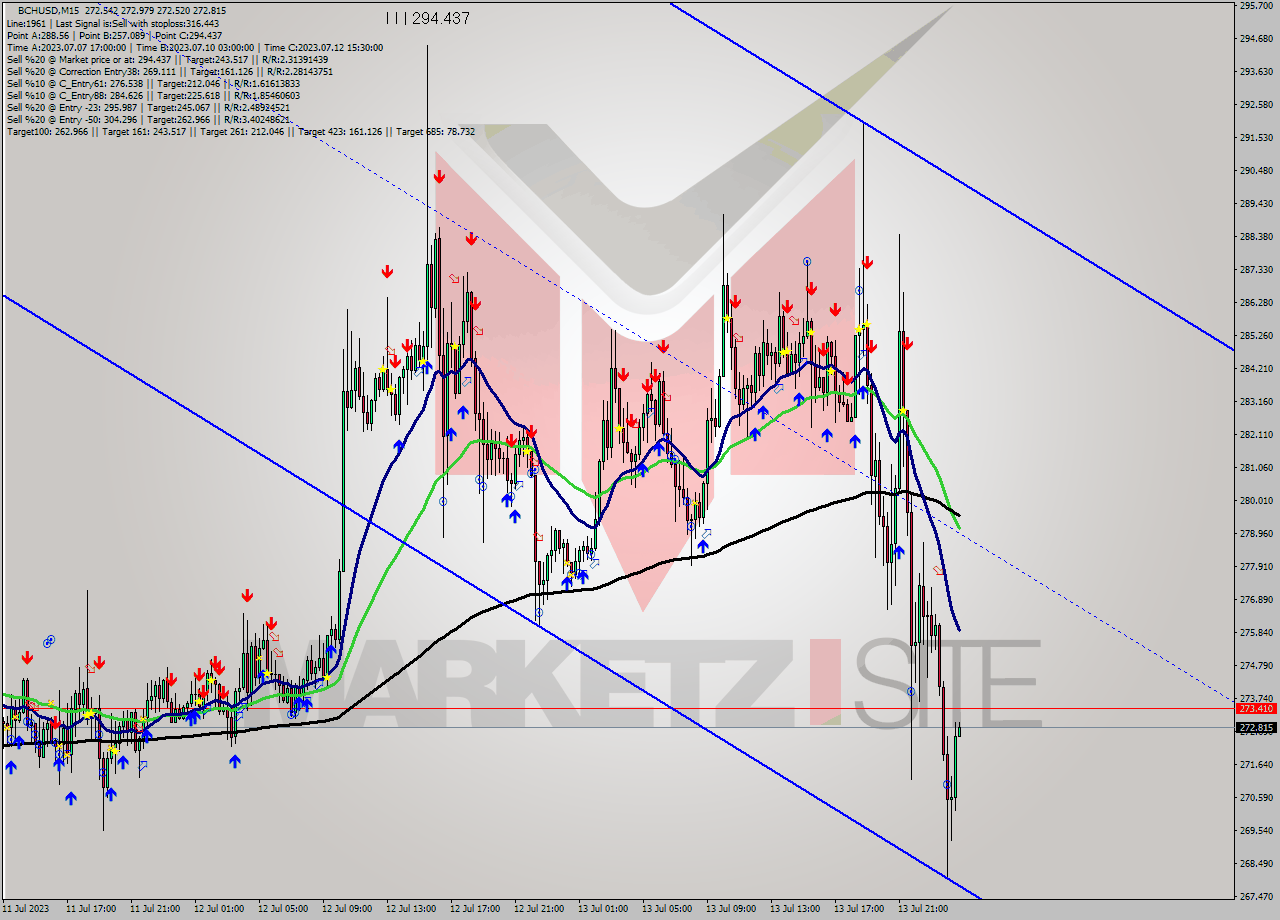1280x920 pixels.
Task: Click the 'Sell %10 @ C_Entry88' line
Action: [x=152, y=95]
